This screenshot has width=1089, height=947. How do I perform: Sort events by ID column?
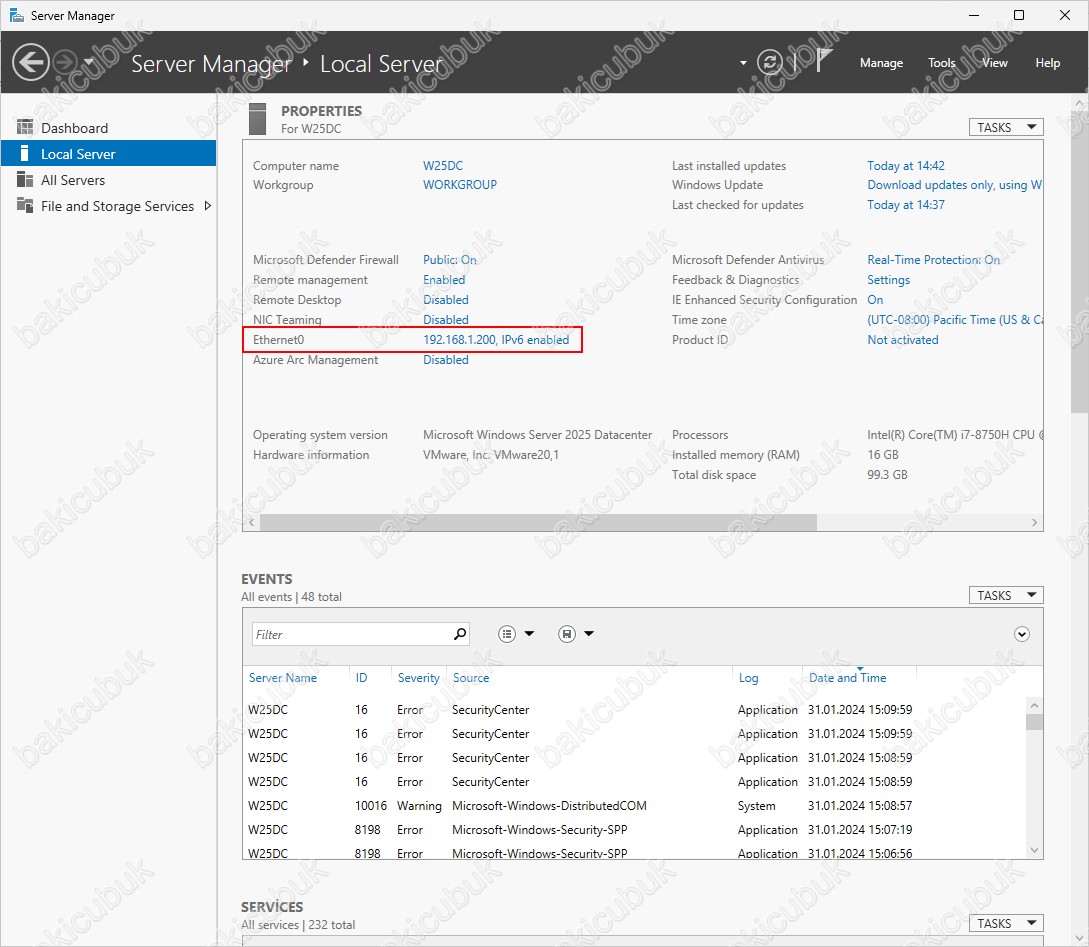coord(361,678)
